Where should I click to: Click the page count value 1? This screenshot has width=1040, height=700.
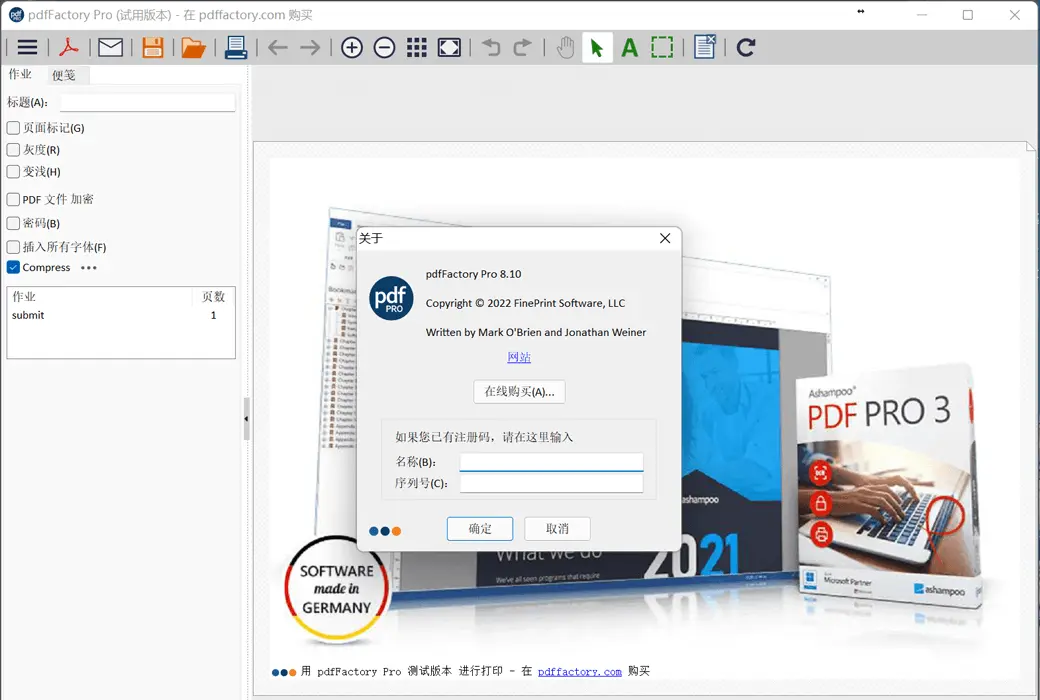[x=214, y=315]
